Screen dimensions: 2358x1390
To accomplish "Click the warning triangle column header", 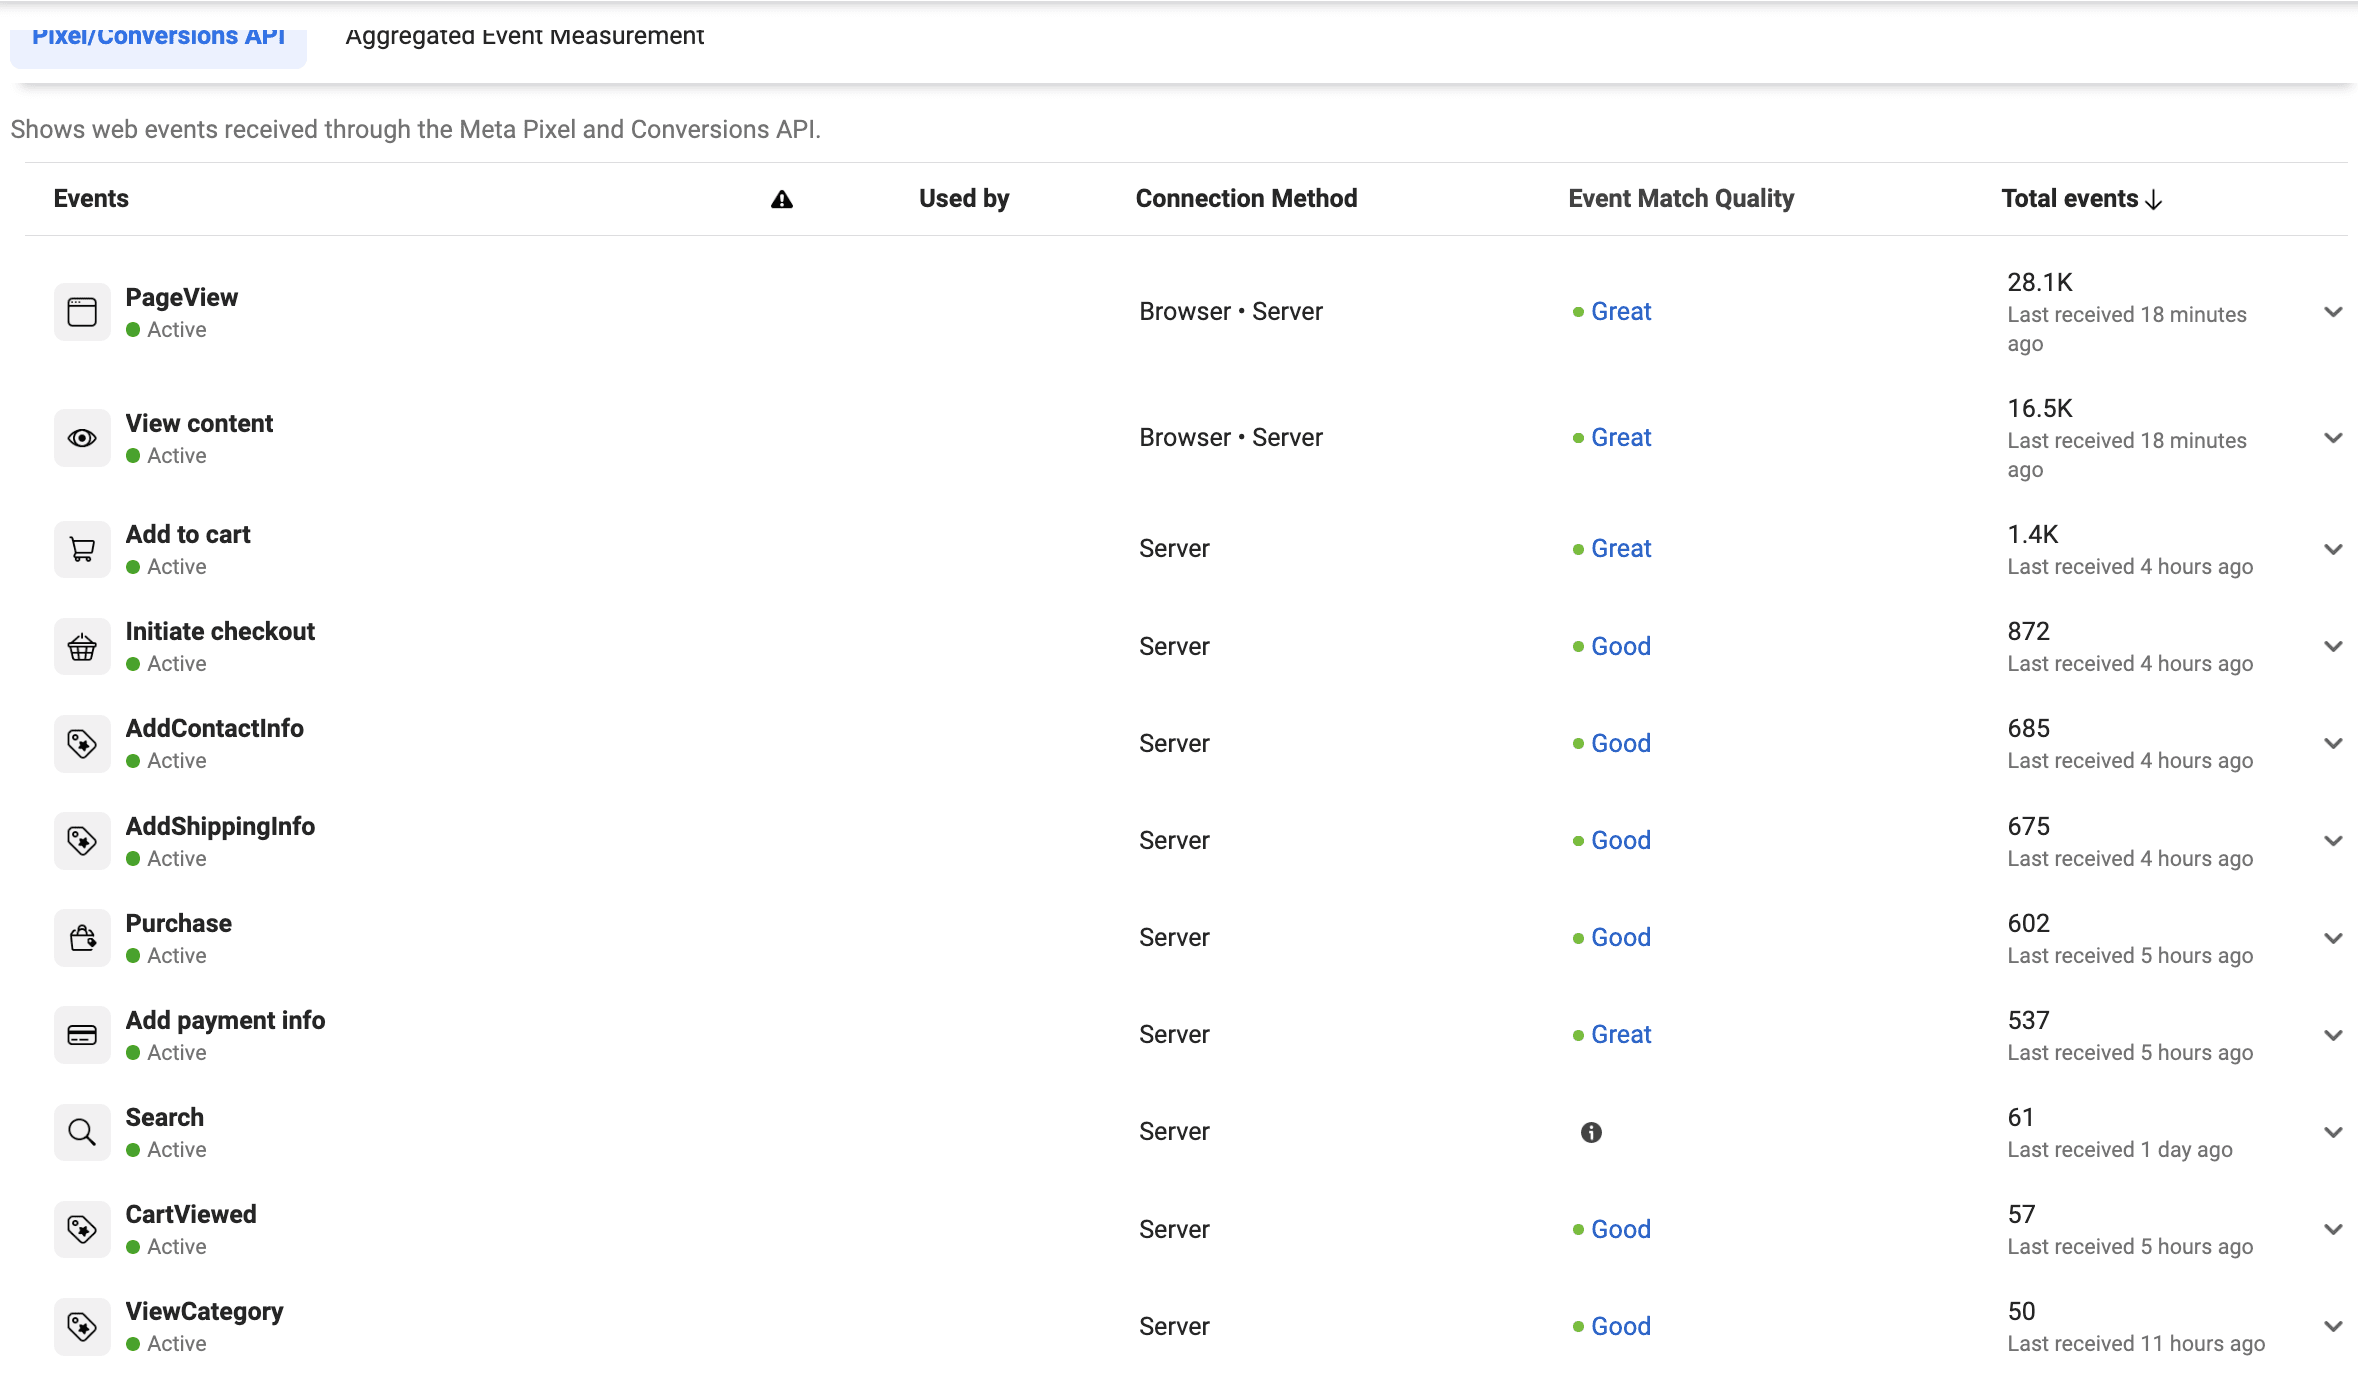I will coord(782,200).
